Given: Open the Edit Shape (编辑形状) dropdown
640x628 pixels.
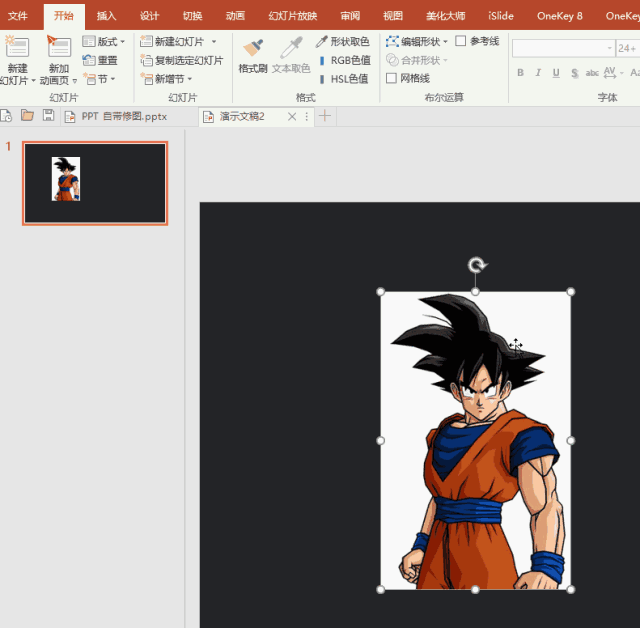Looking at the screenshot, I should (x=417, y=42).
